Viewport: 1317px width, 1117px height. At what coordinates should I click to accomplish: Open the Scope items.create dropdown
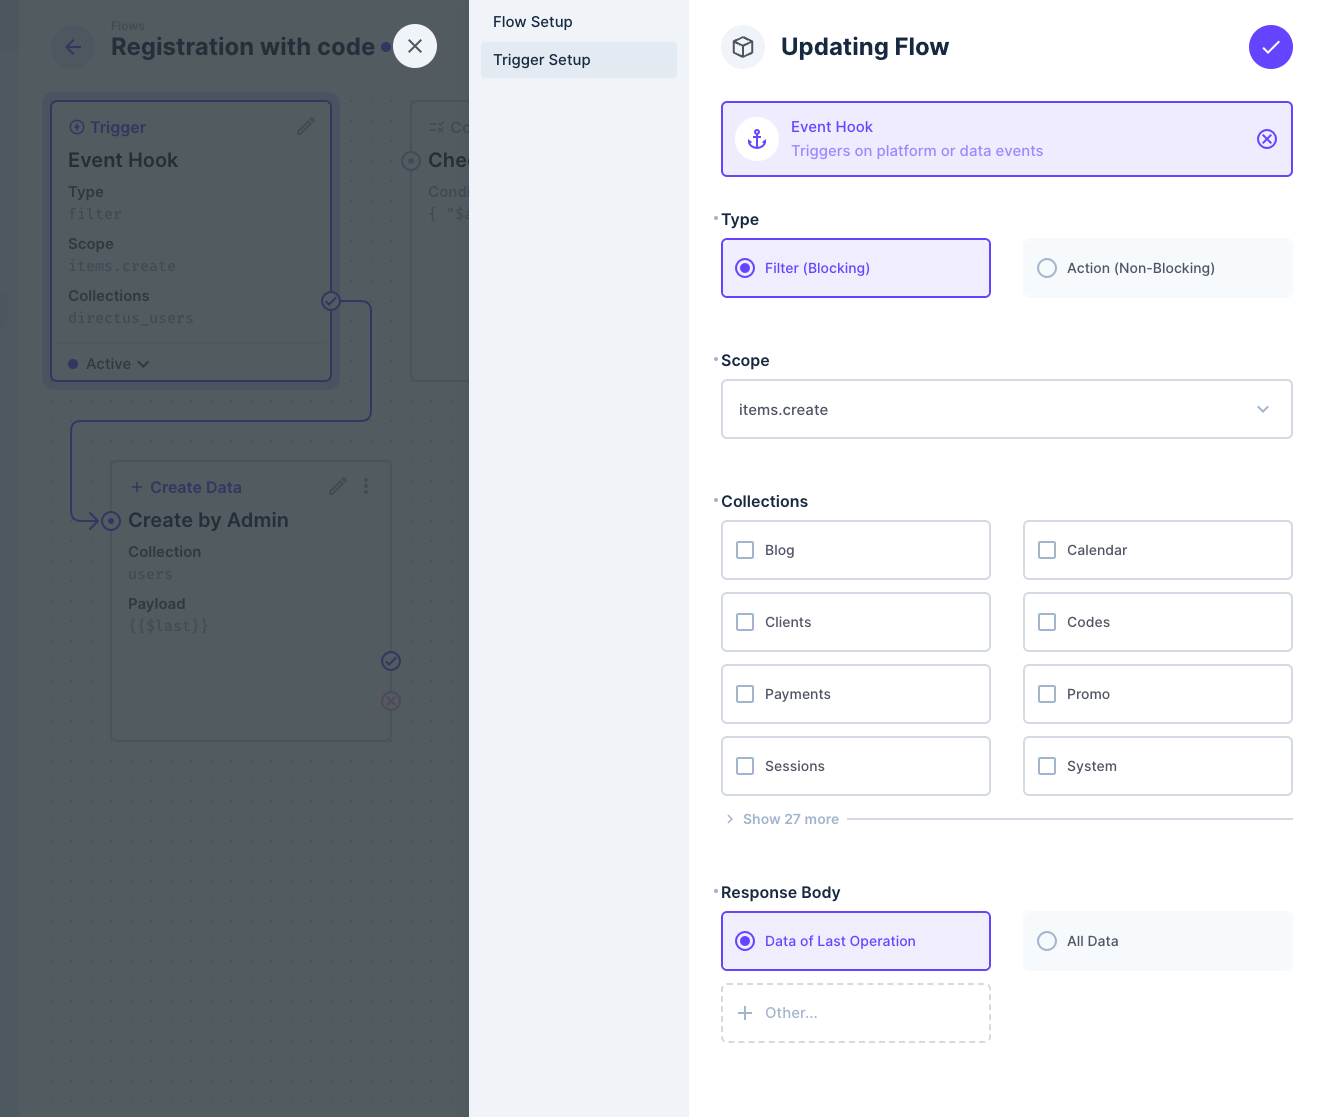pyautogui.click(x=1006, y=409)
